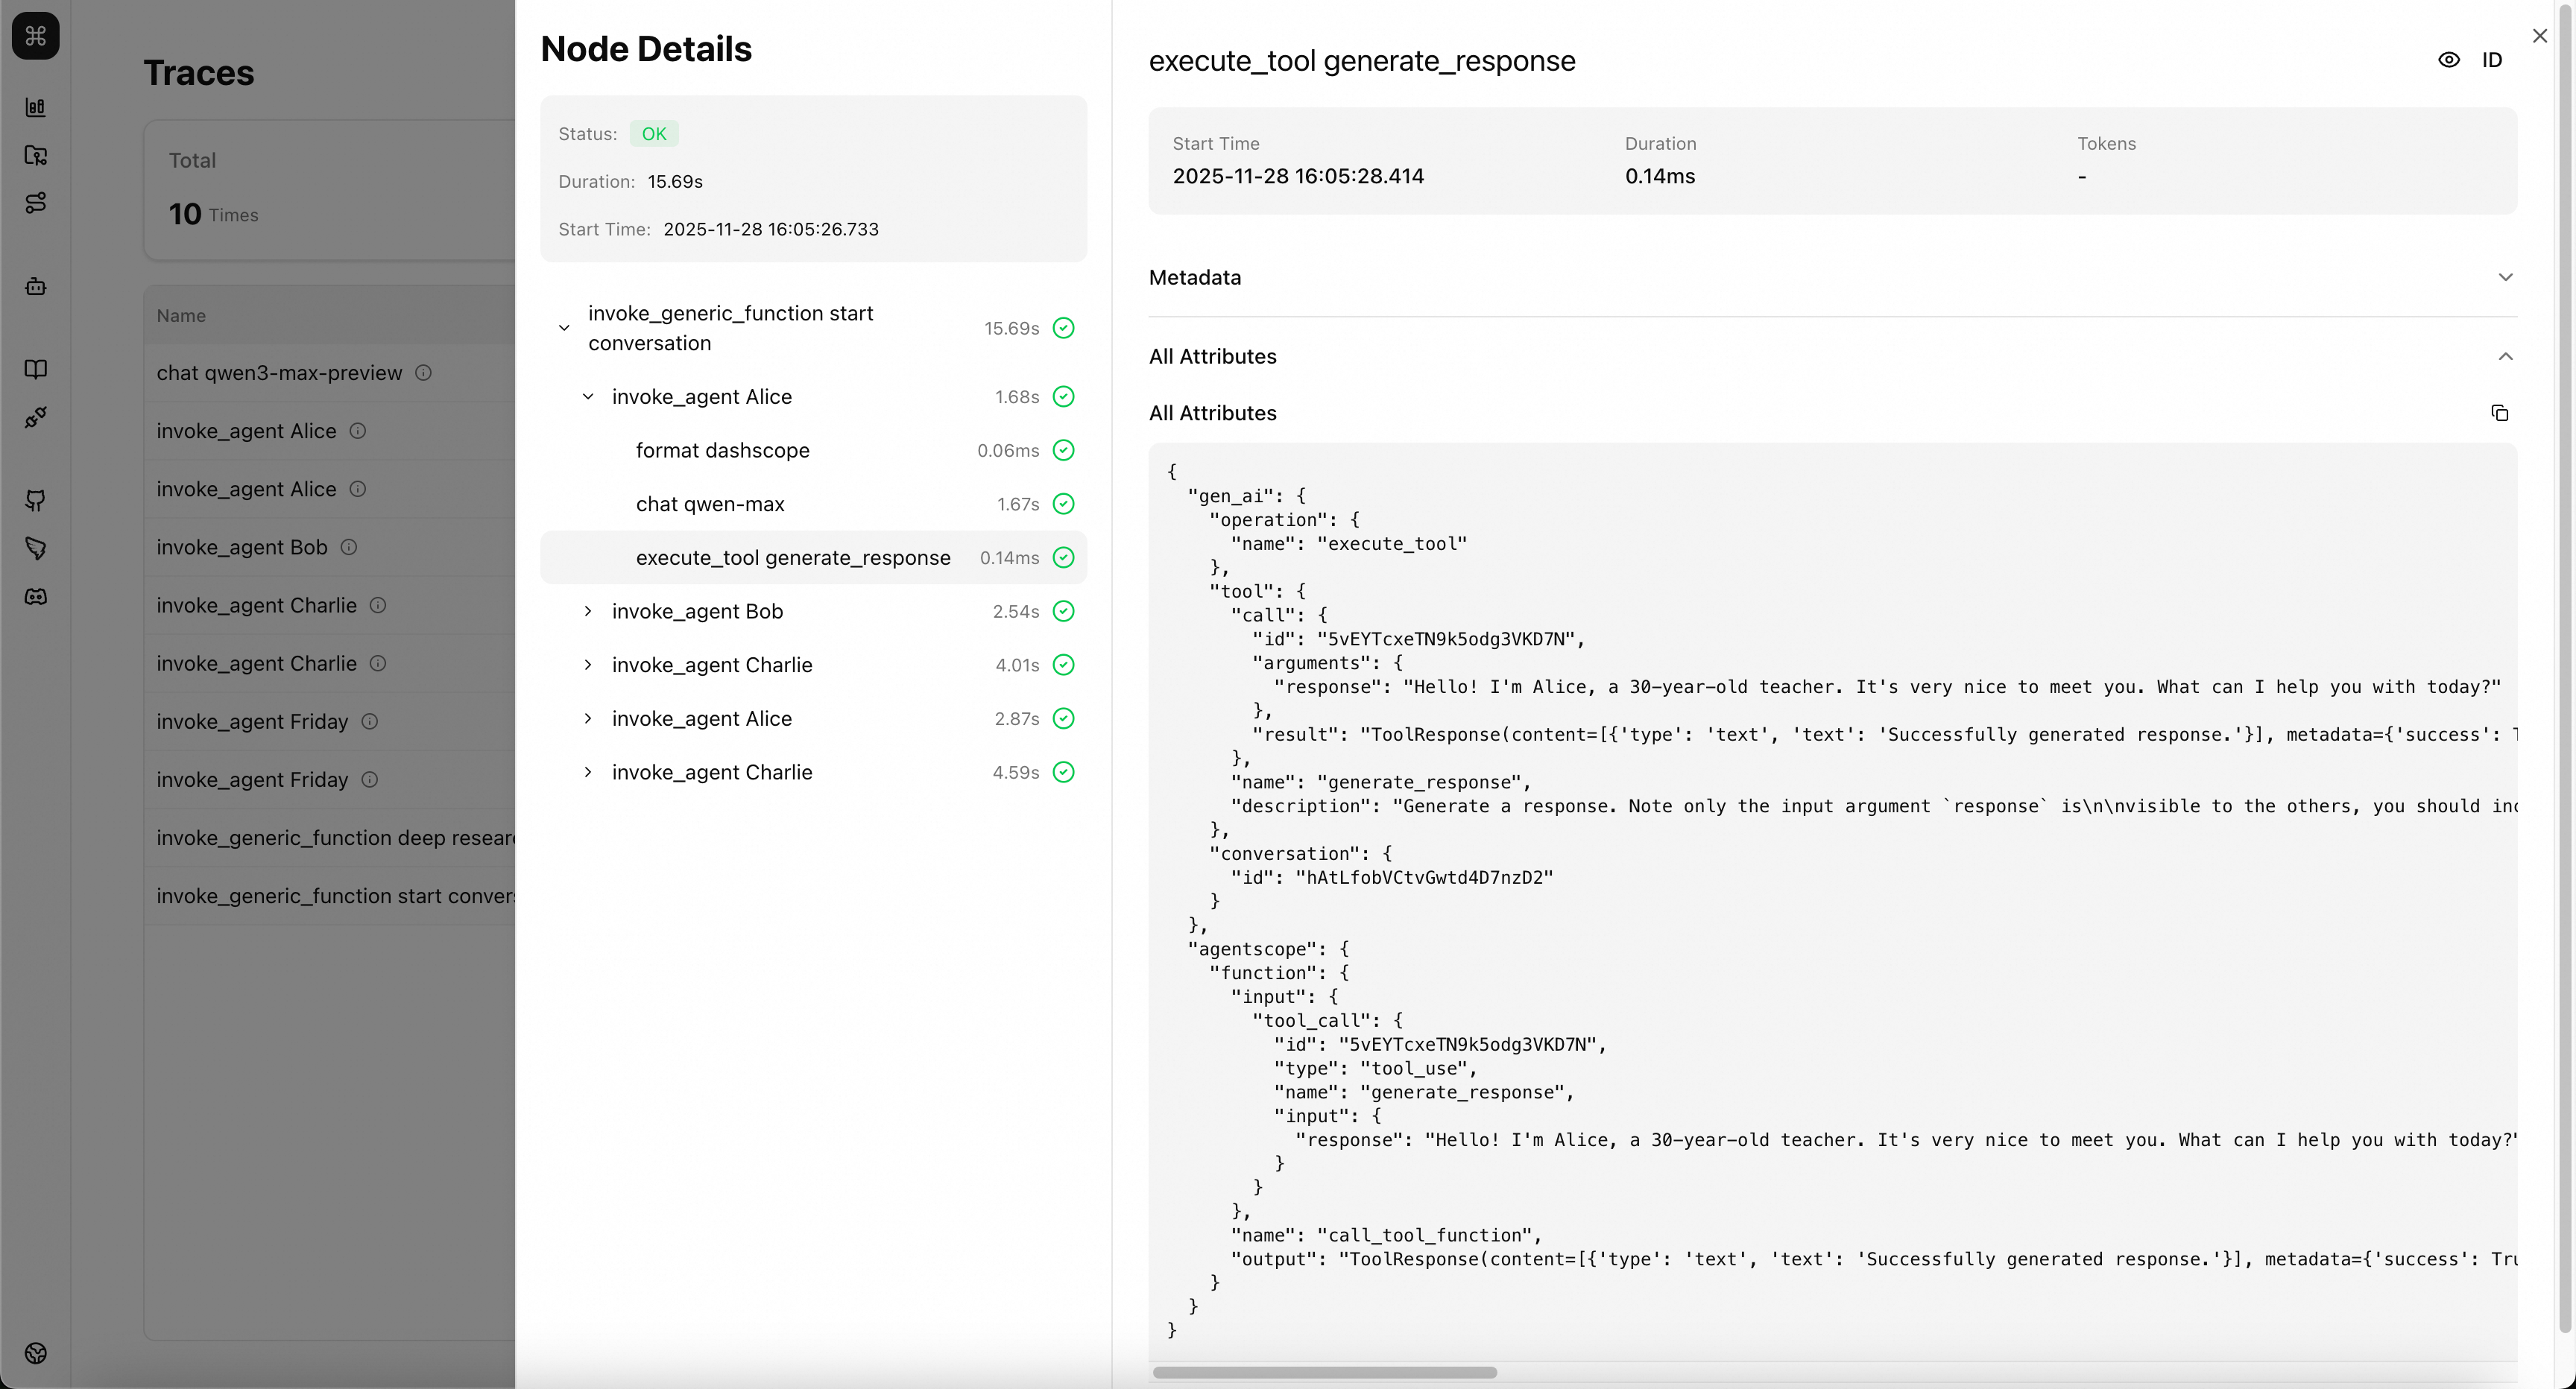Toggle the eye visibility icon near ID
The image size is (2576, 1389).
click(2448, 60)
